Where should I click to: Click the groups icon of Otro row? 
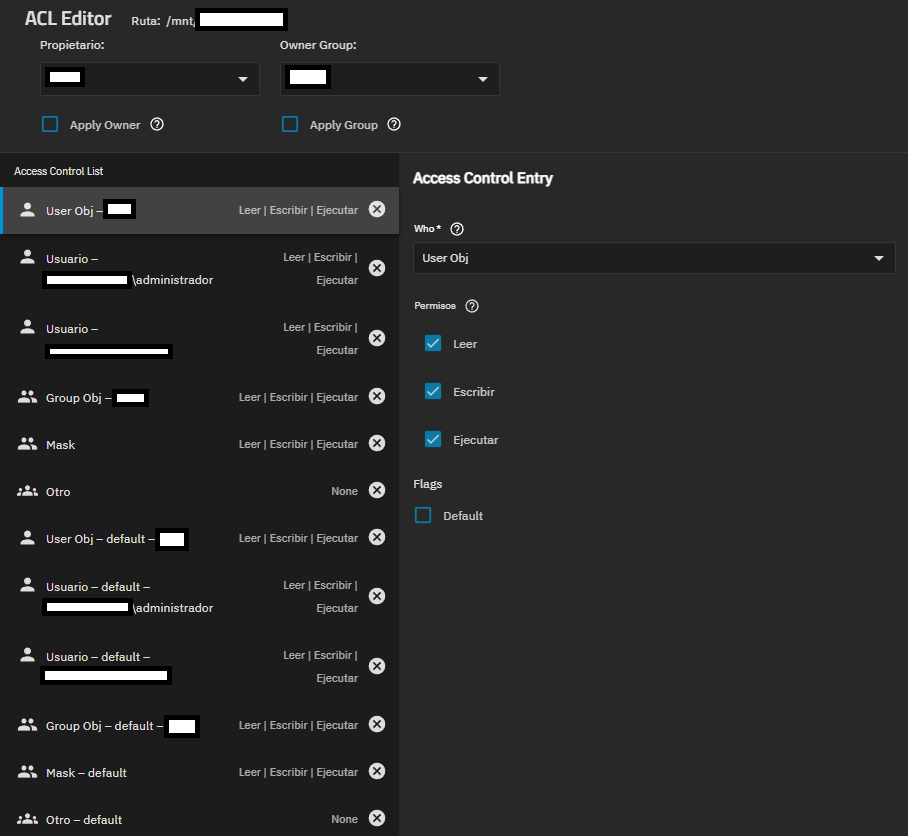coord(27,492)
